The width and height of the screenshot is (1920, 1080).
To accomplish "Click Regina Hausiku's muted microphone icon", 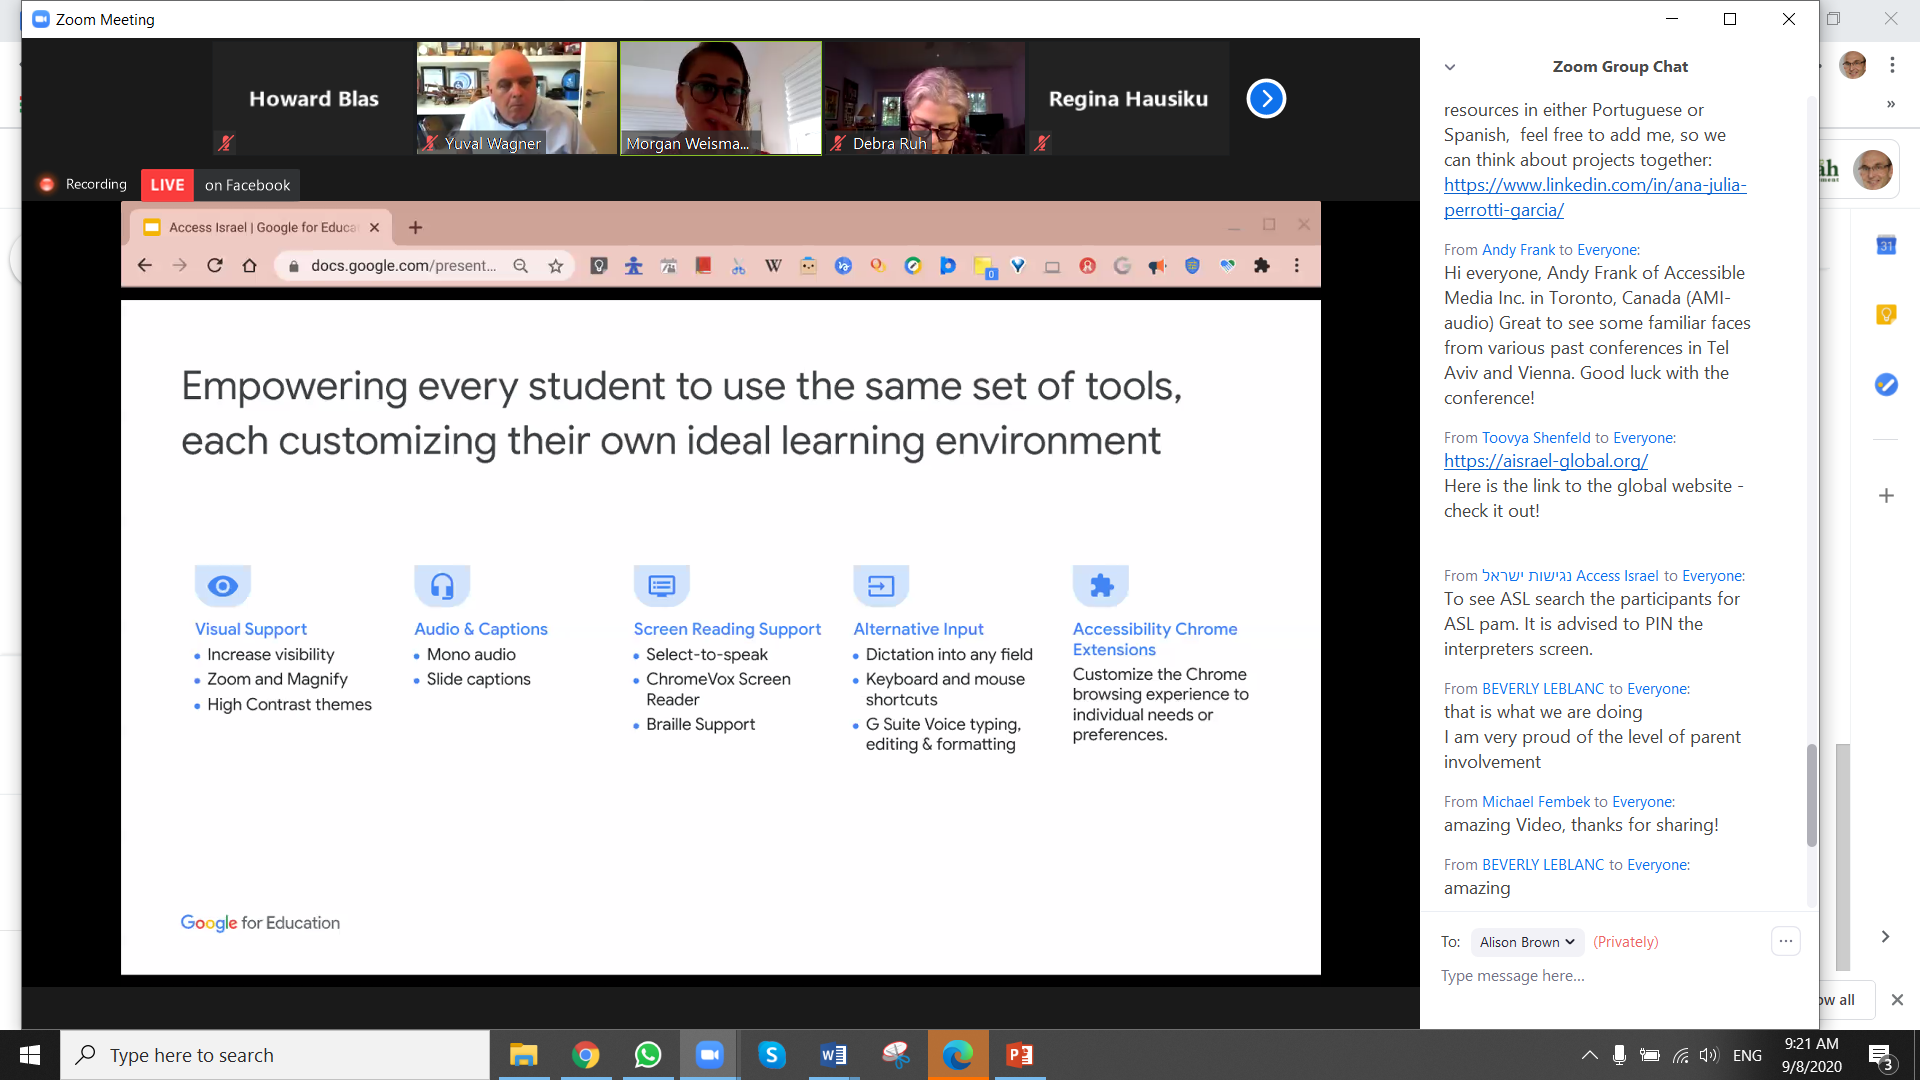I will pos(1042,143).
